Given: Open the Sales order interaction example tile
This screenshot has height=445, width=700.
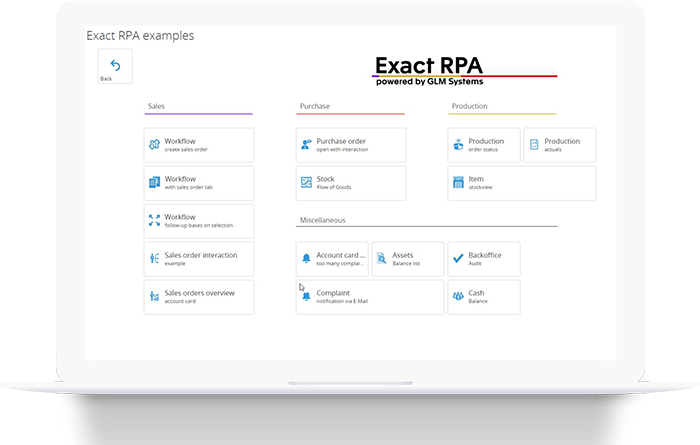Looking at the screenshot, I should point(198,259).
